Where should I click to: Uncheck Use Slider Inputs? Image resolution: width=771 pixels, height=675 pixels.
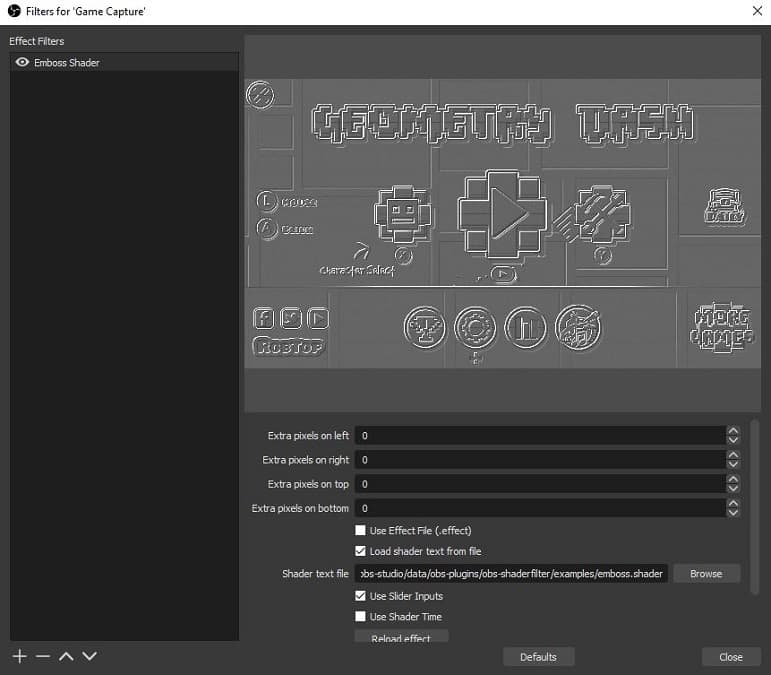(x=360, y=596)
